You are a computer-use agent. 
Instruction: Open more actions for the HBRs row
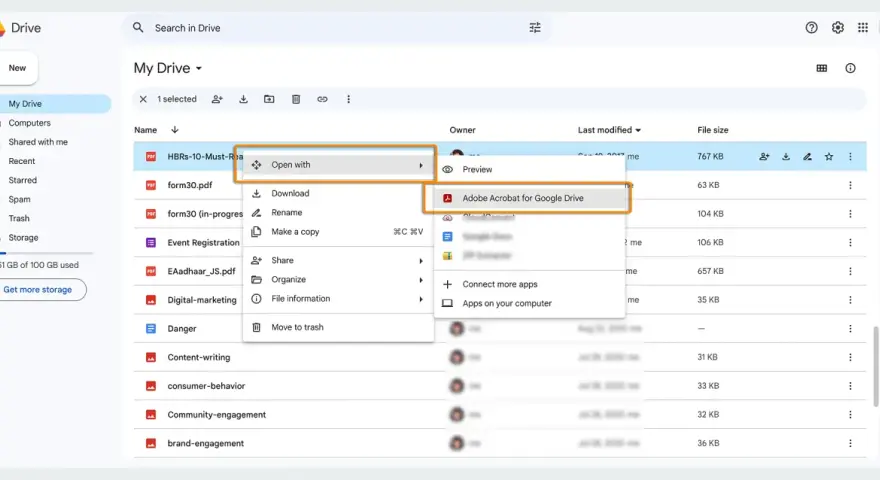coord(850,157)
